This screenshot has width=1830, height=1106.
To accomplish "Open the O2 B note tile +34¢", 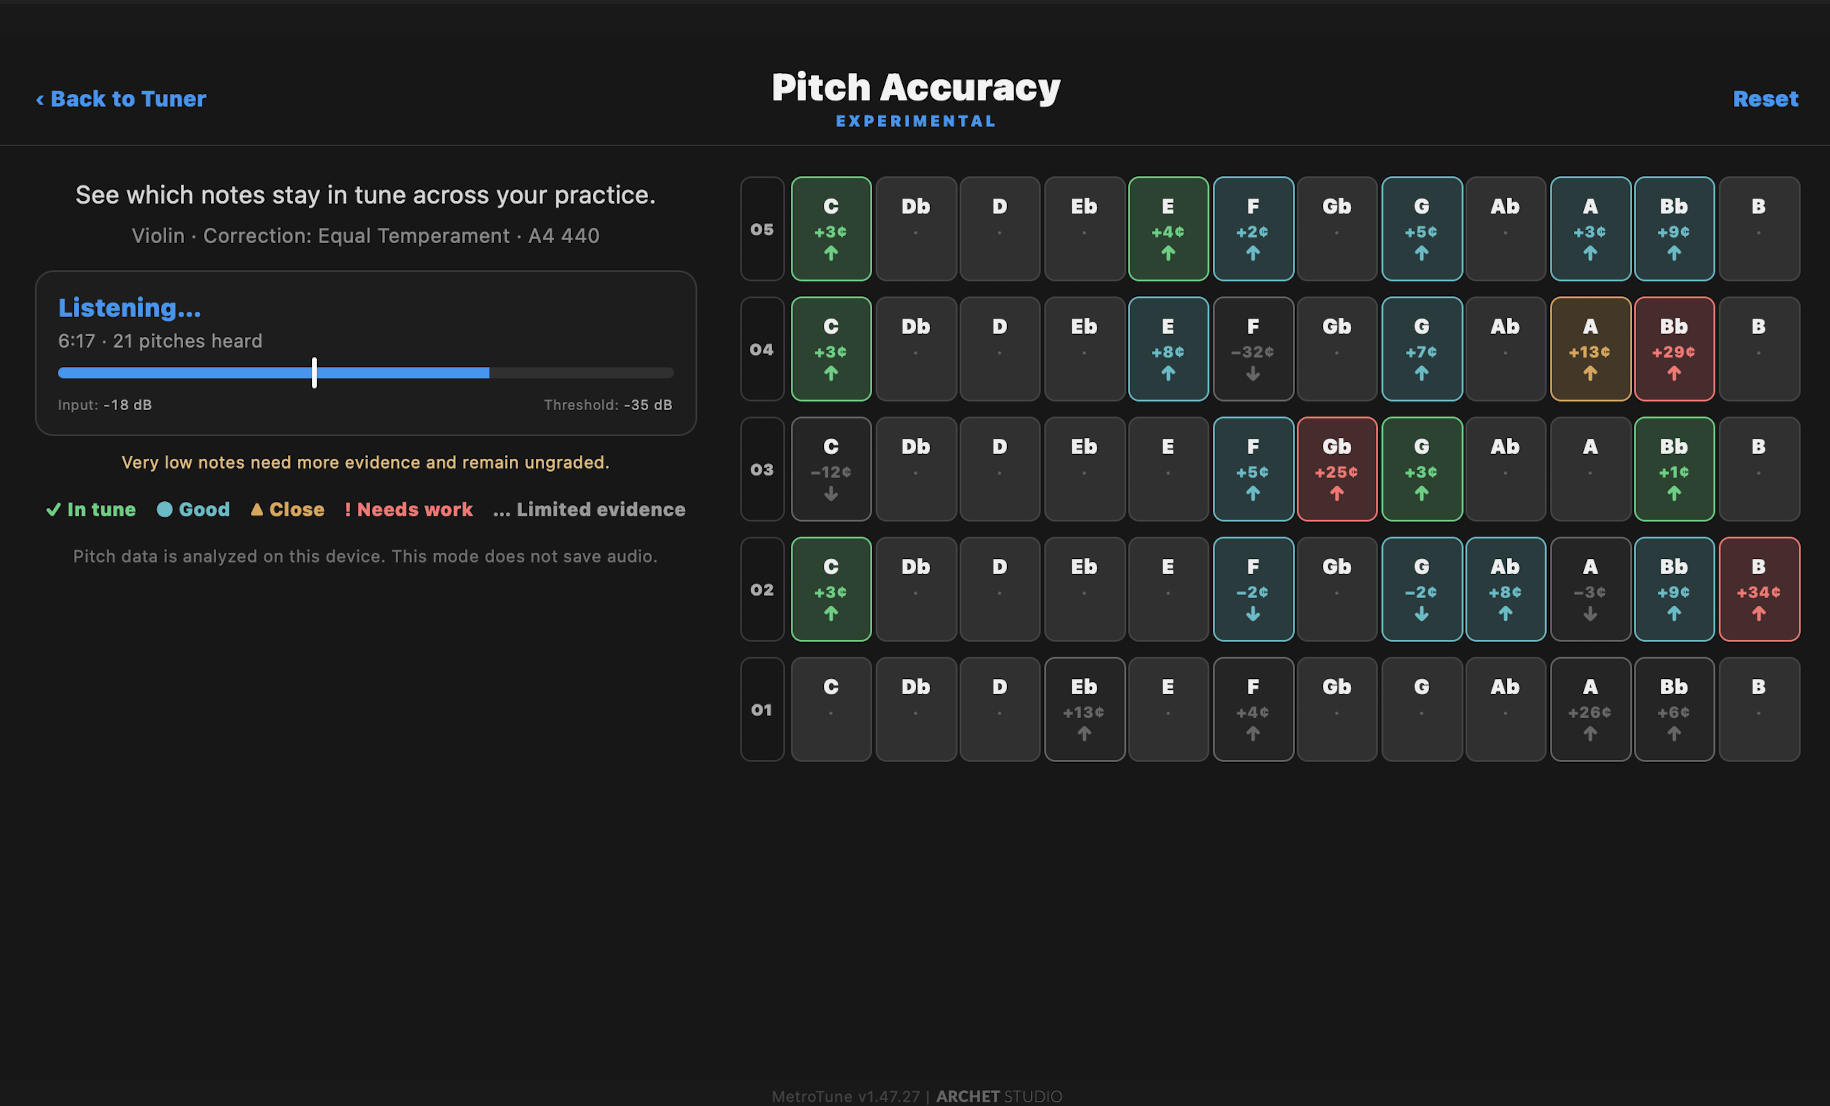I will [x=1759, y=589].
